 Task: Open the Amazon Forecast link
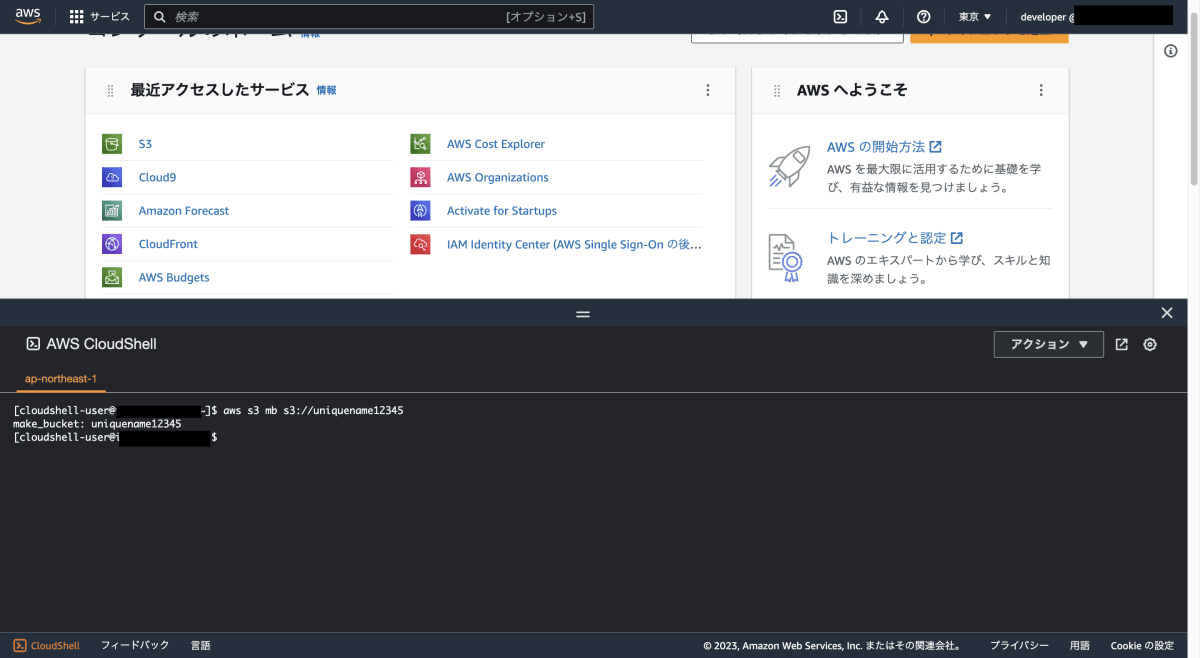[184, 211]
